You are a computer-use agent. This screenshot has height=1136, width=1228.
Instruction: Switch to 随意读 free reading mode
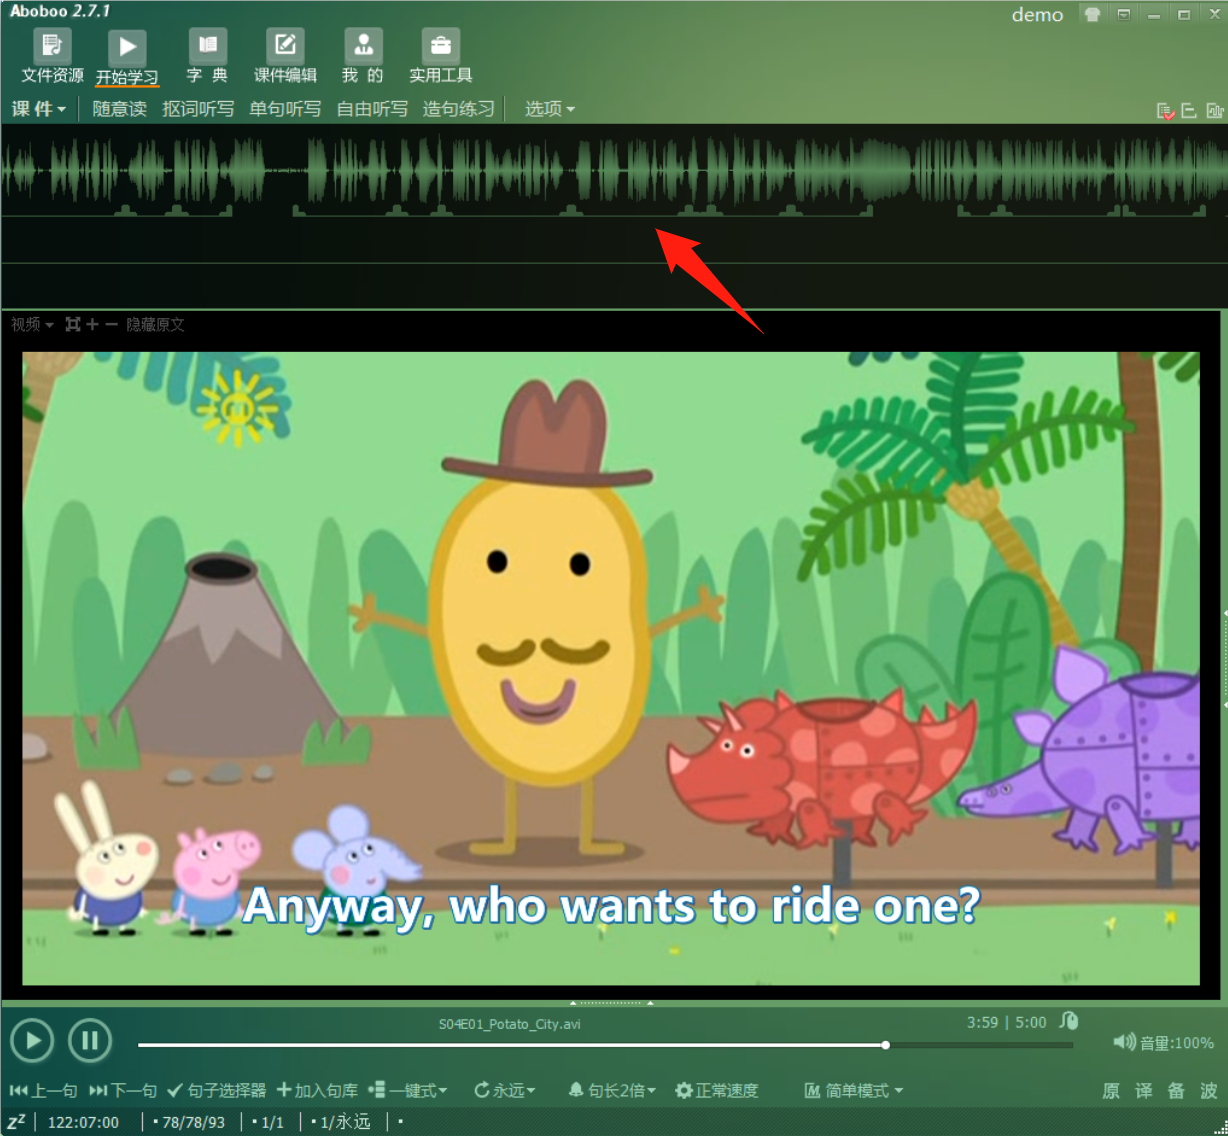point(119,109)
